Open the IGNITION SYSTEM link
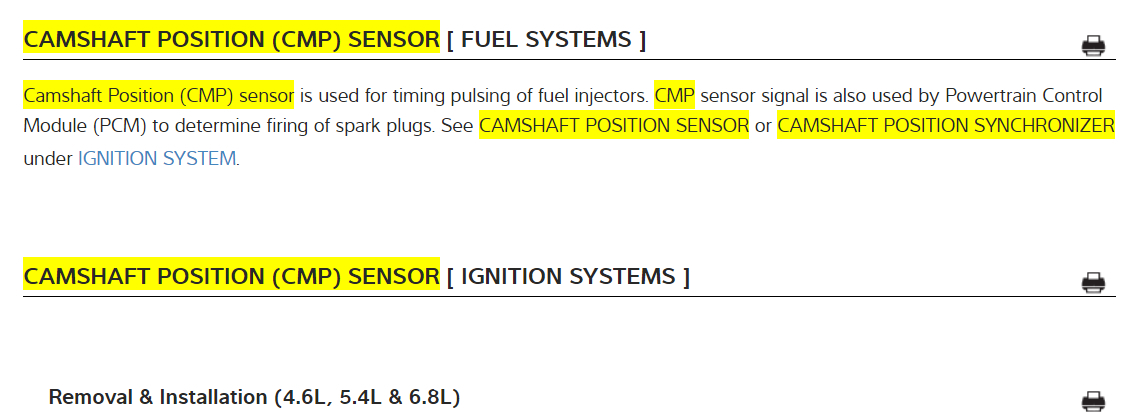 (157, 158)
